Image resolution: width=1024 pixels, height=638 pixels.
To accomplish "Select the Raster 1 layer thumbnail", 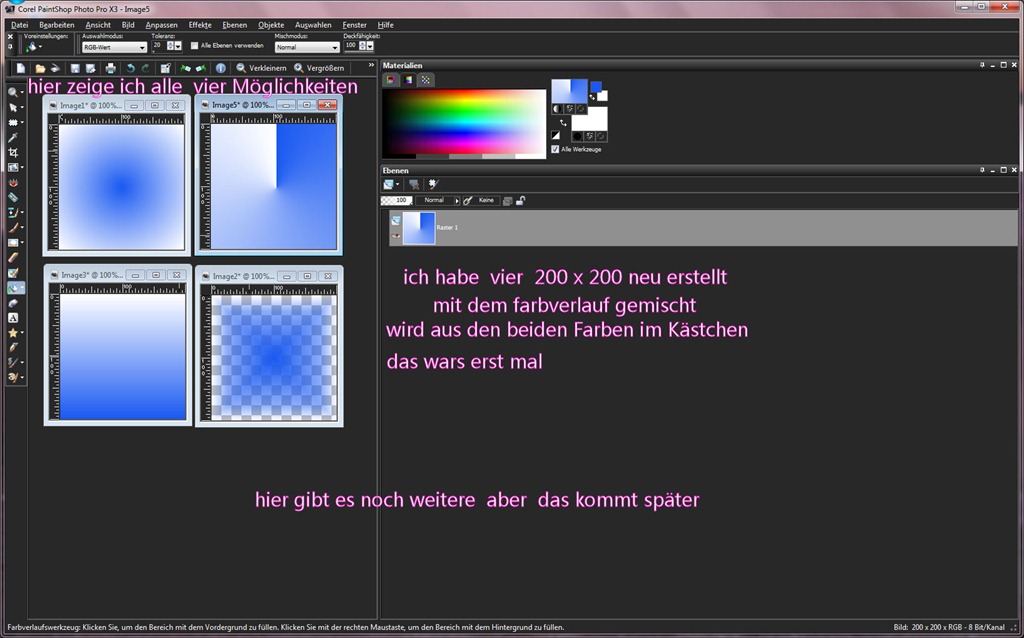I will pyautogui.click(x=419, y=228).
